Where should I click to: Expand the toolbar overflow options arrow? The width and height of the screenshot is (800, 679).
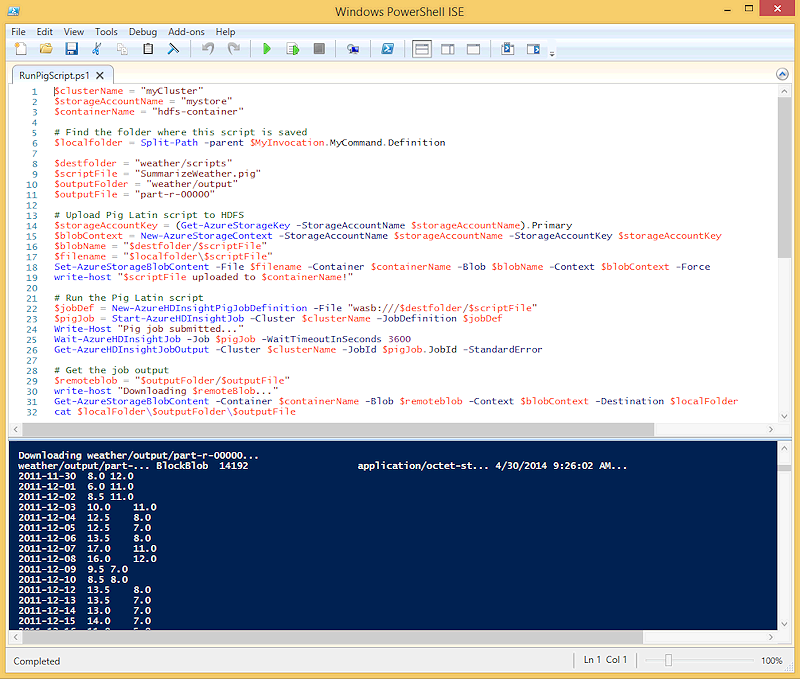pyautogui.click(x=552, y=52)
